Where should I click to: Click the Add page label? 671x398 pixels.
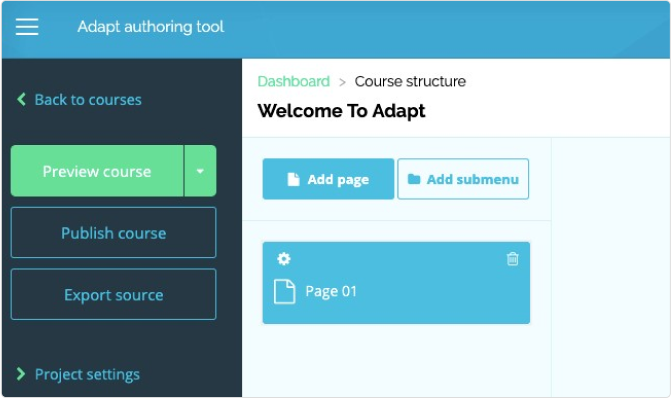(338, 180)
